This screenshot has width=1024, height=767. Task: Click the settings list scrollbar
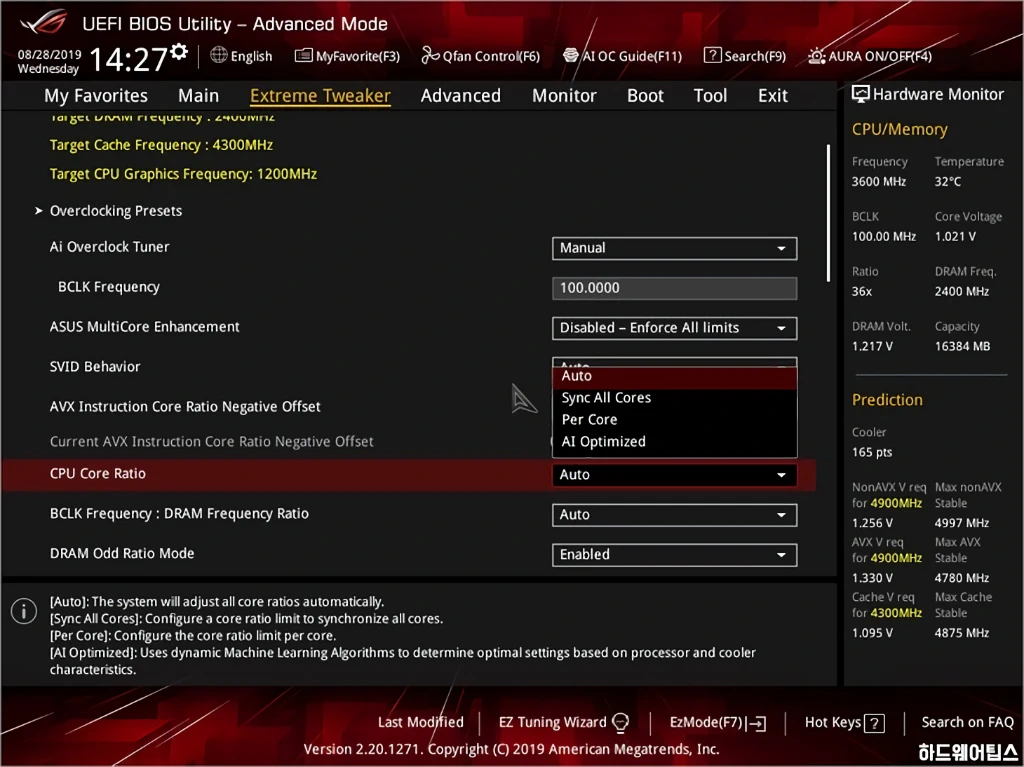pyautogui.click(x=828, y=213)
